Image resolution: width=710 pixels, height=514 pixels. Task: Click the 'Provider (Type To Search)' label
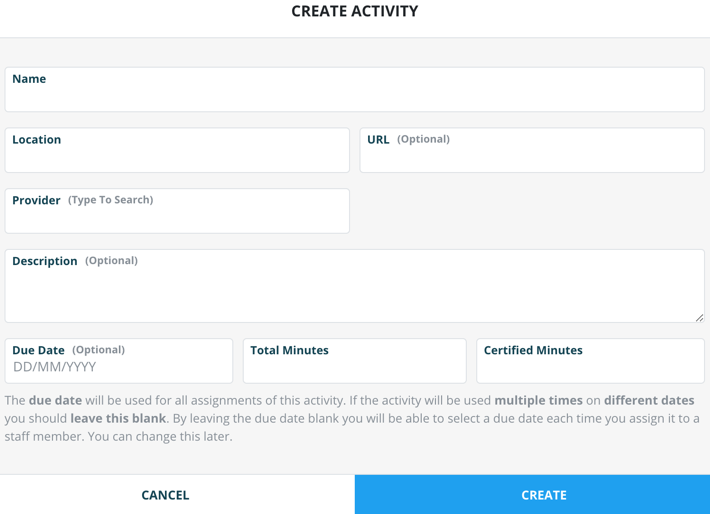click(82, 200)
